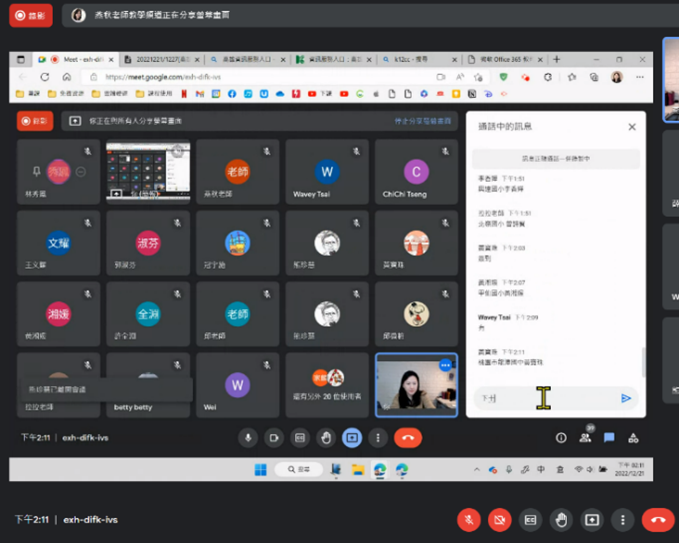Open the taskbar volume icon
The image size is (679, 543).
click(x=590, y=469)
